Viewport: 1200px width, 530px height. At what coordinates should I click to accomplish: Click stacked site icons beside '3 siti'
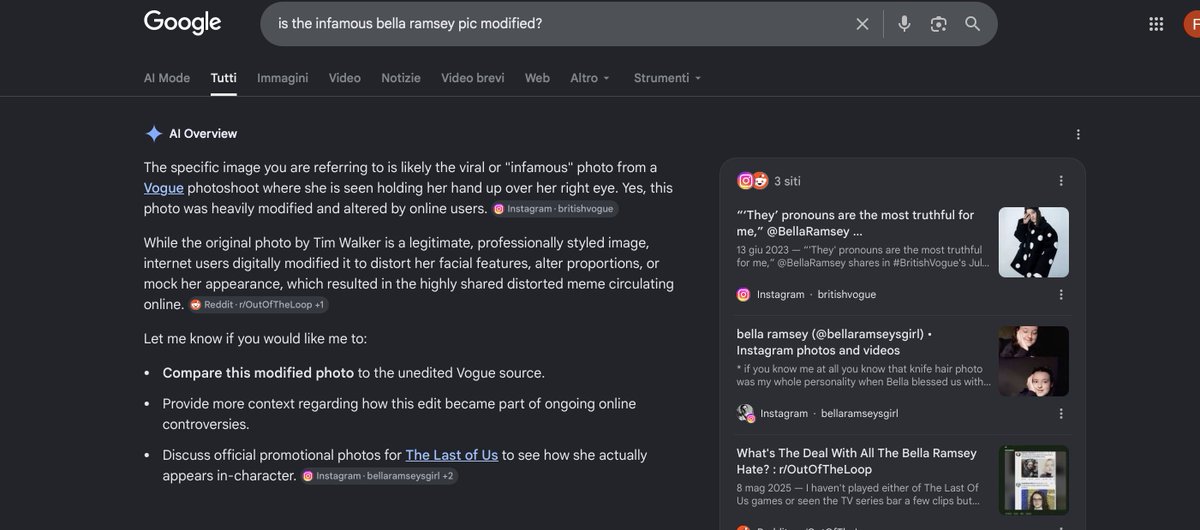752,181
